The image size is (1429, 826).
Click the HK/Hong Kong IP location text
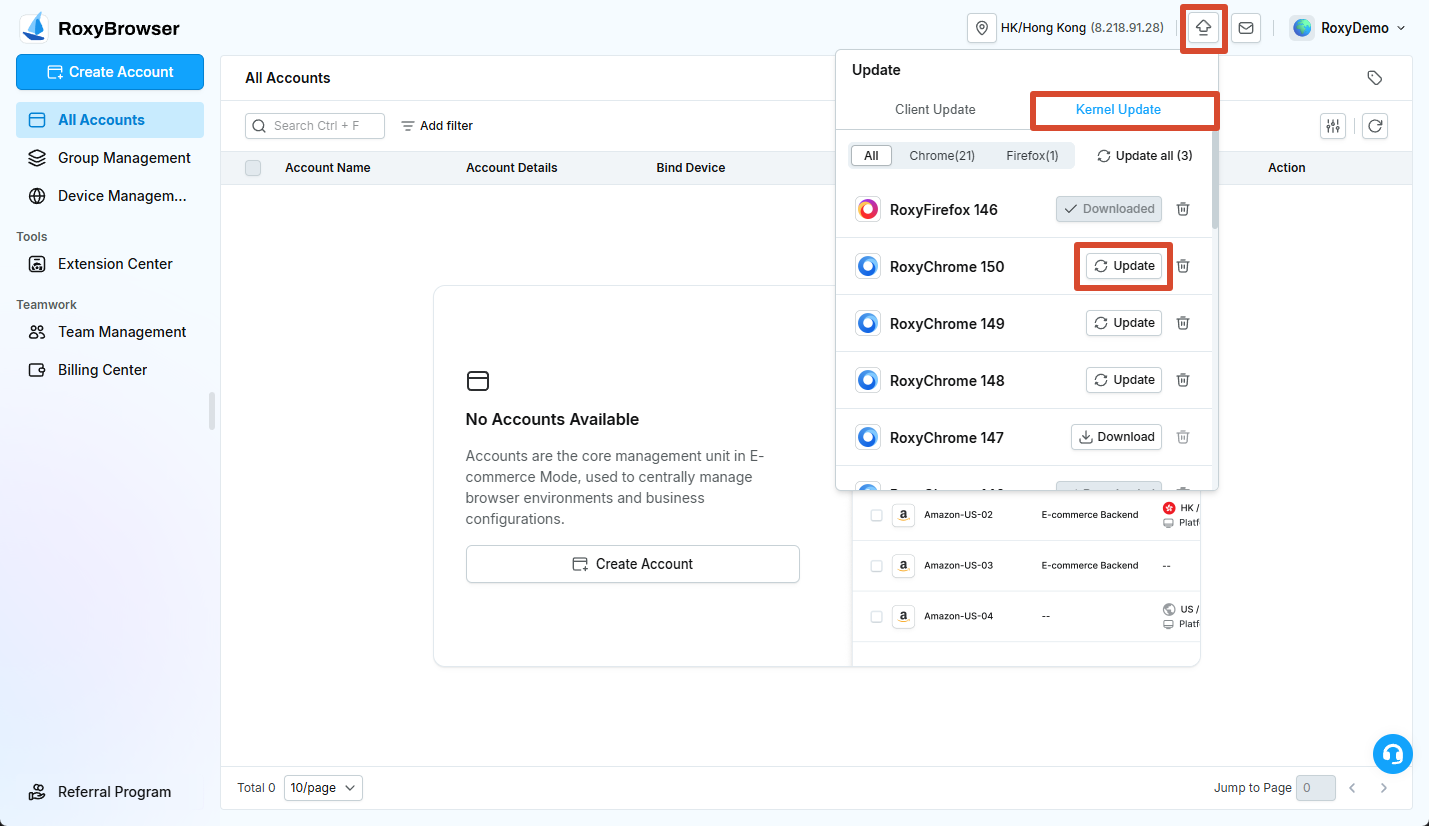1082,28
